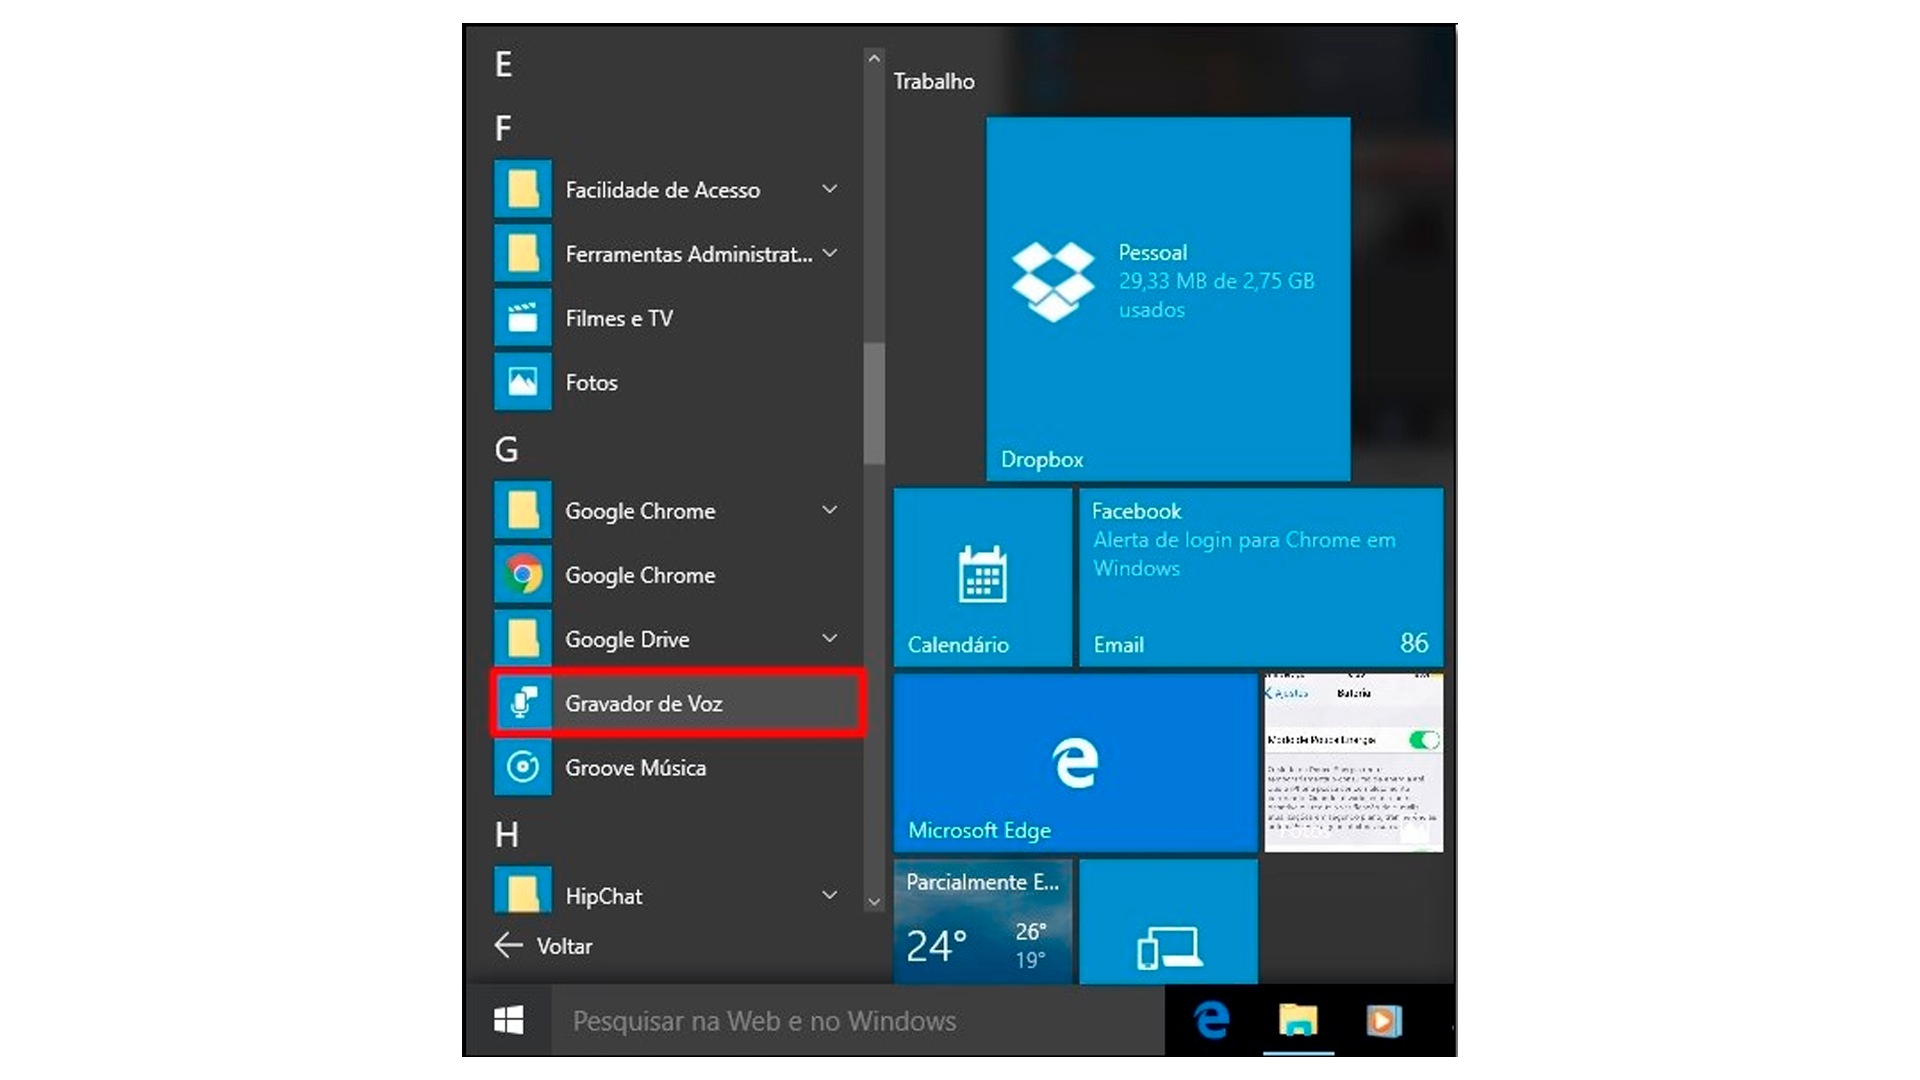
Task: Open Edge from the taskbar
Action: point(1211,1020)
